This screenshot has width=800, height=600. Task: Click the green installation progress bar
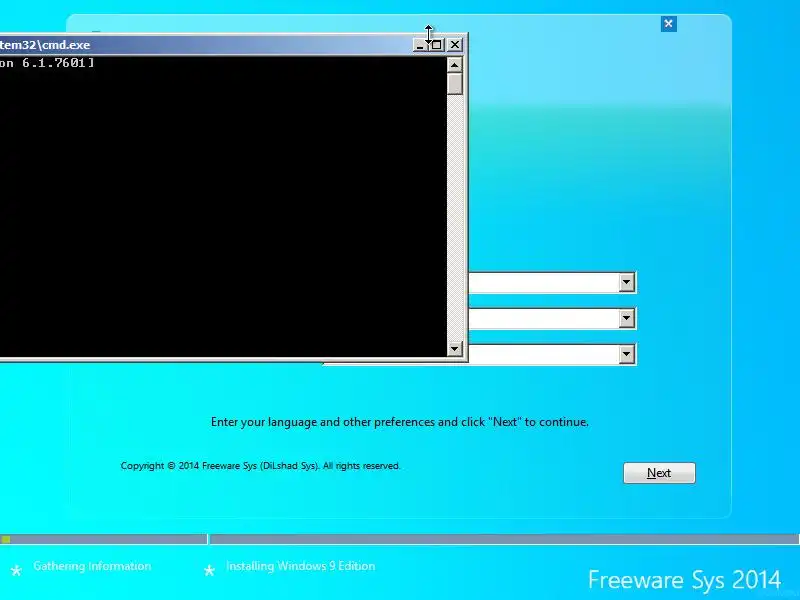(x=6, y=539)
